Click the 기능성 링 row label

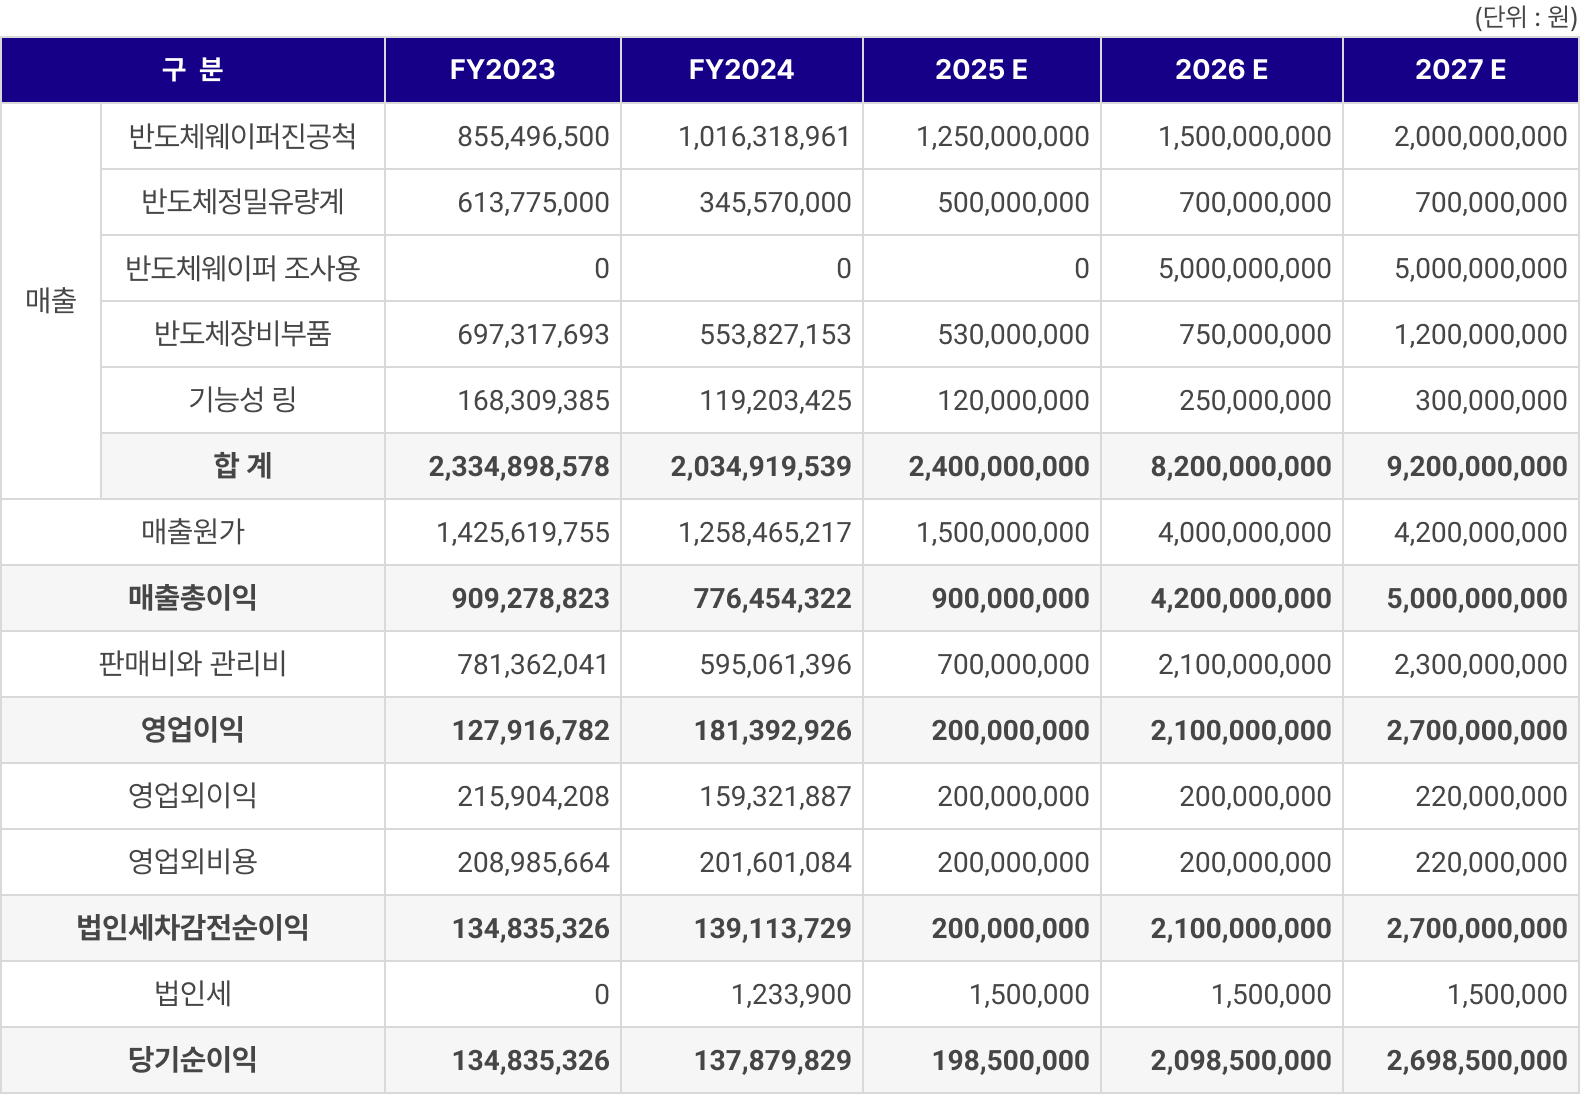242,400
